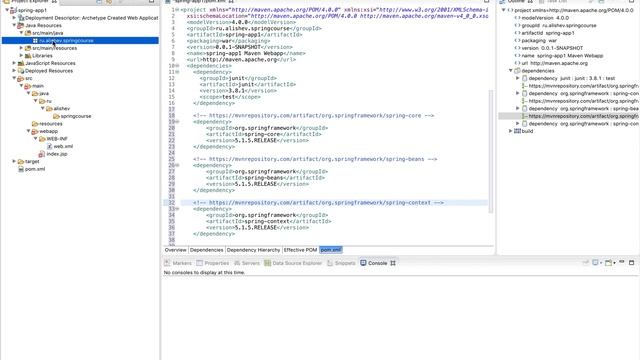This screenshot has width=640, height=360.
Task: Click the spring-core repository URL comment
Action: click(313, 116)
